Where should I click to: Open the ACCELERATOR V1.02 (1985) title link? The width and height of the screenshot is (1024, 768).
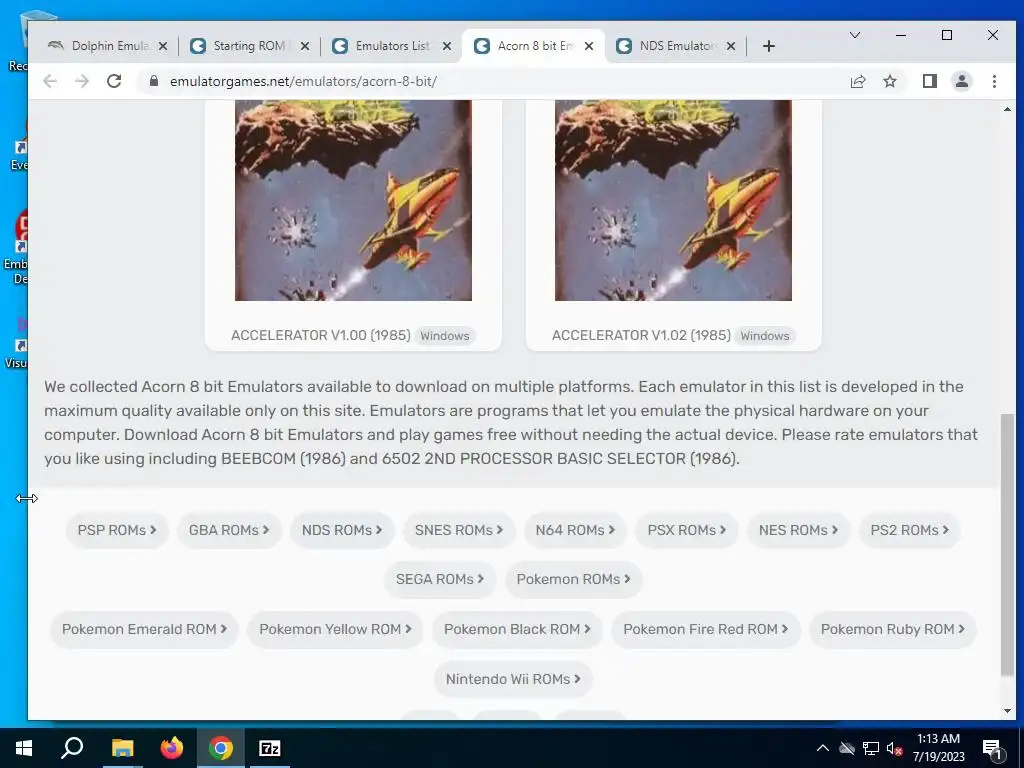tap(641, 335)
